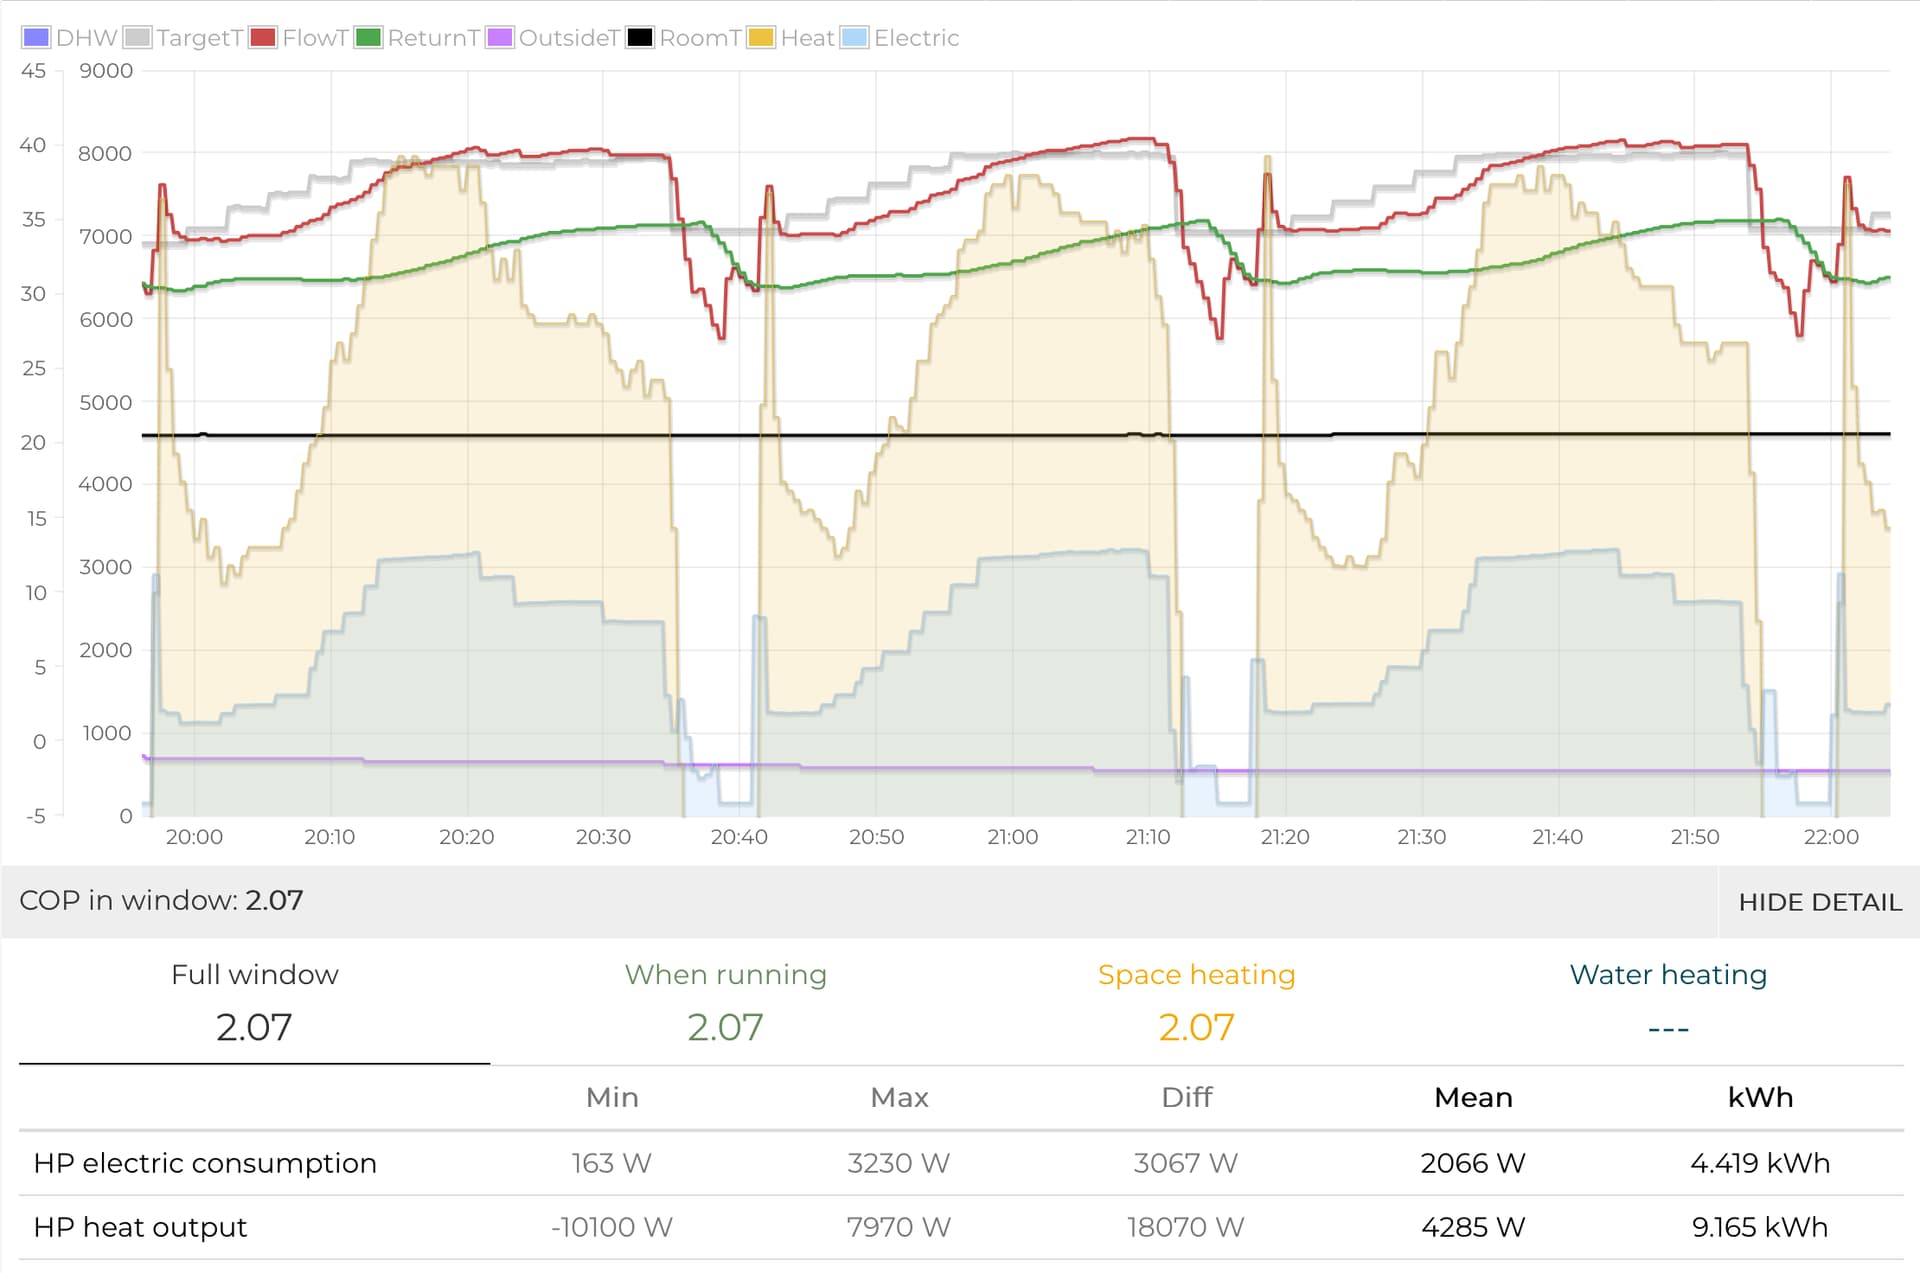Click the light blue Electric legend swatch

854,38
